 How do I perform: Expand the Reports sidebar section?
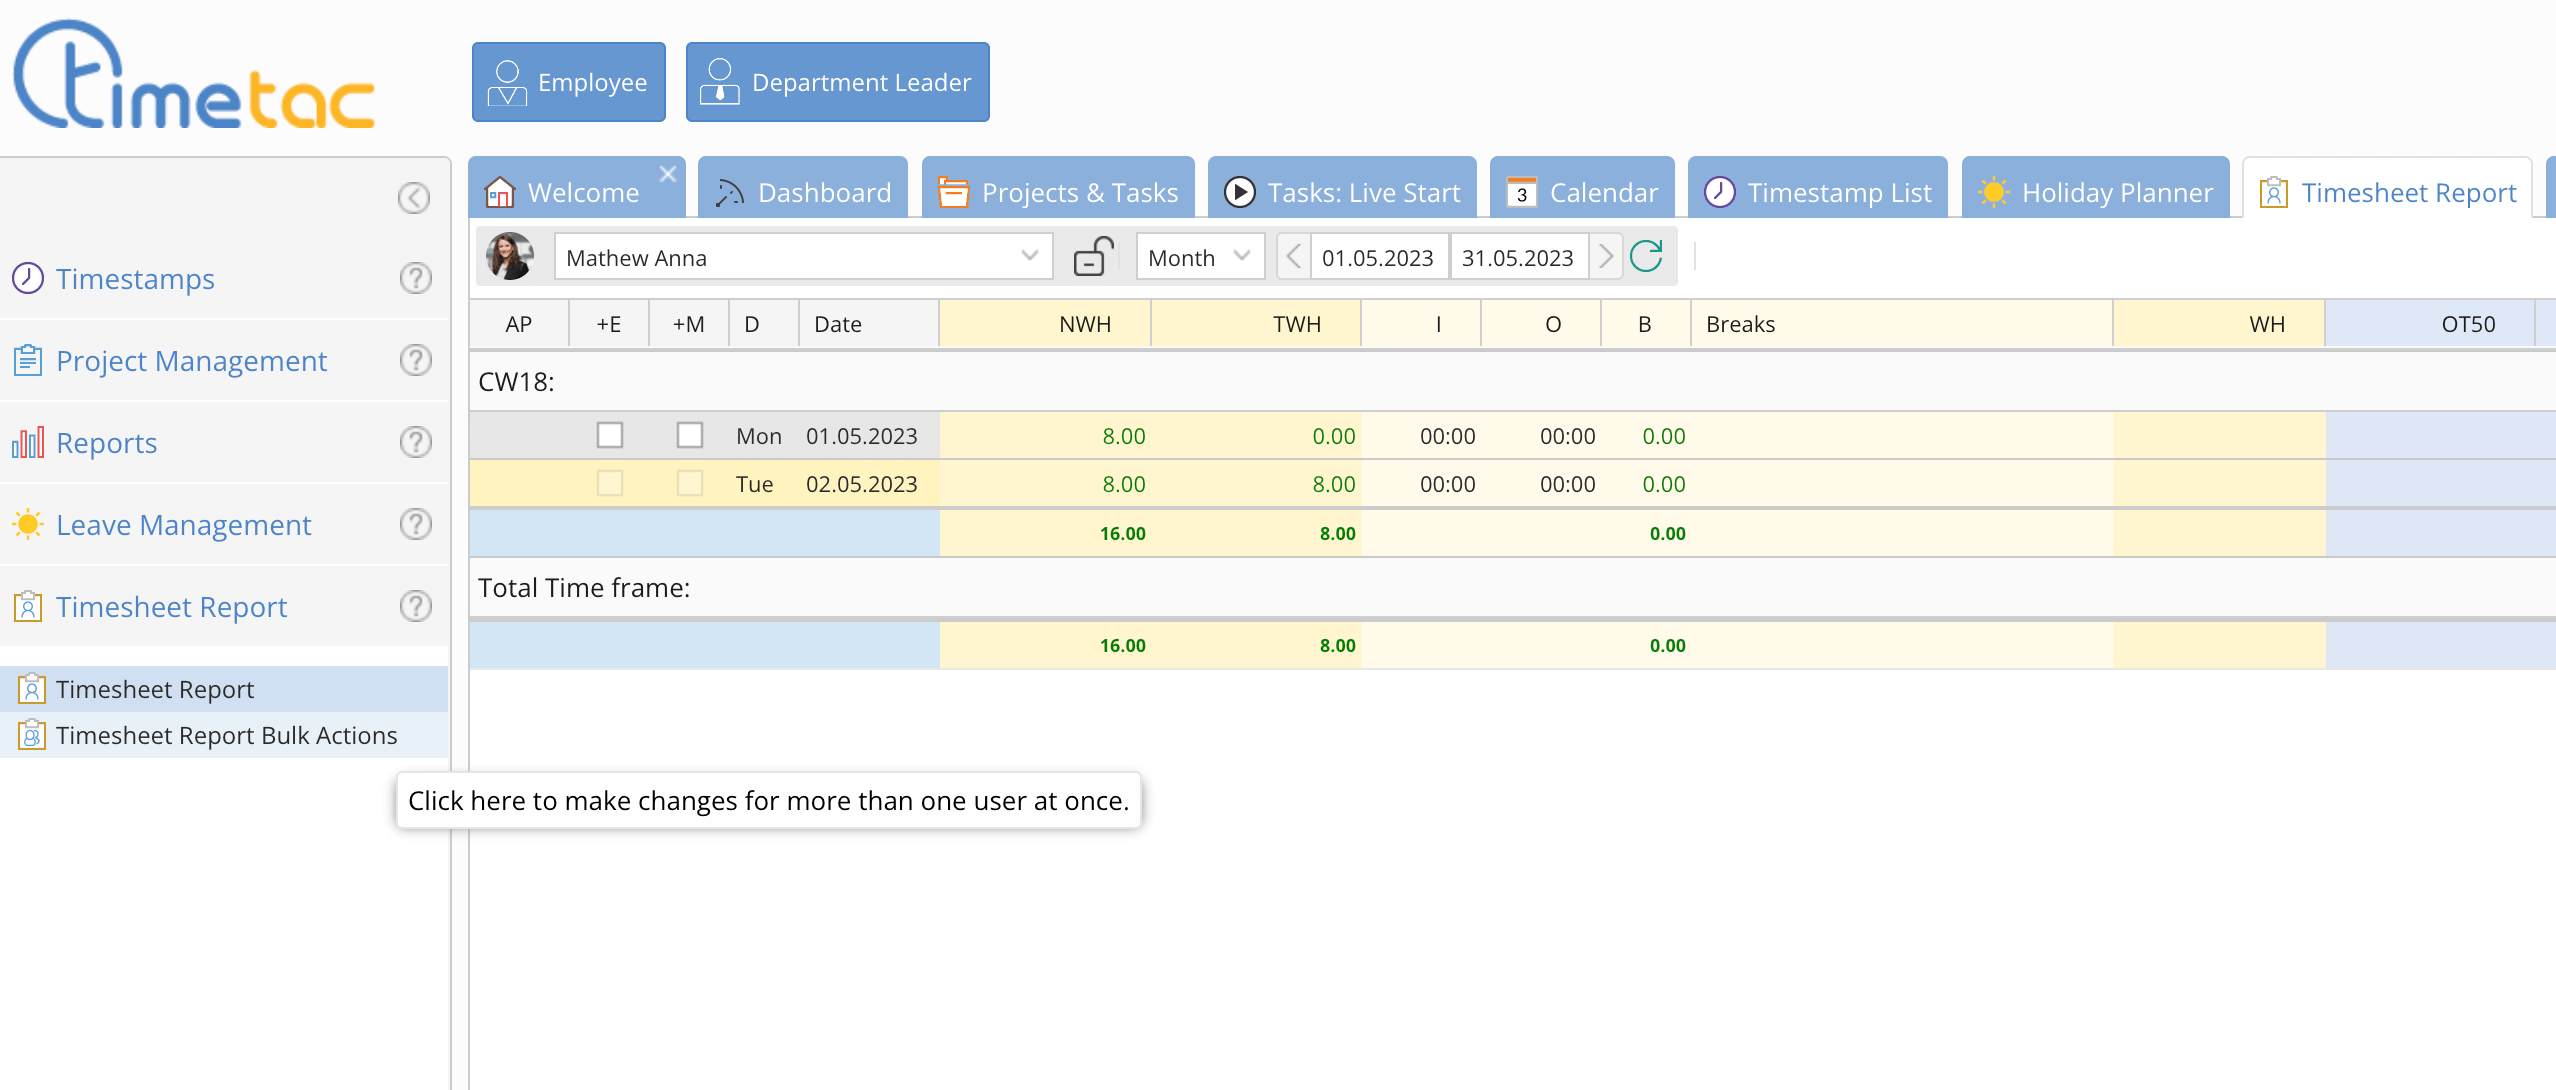tap(106, 443)
